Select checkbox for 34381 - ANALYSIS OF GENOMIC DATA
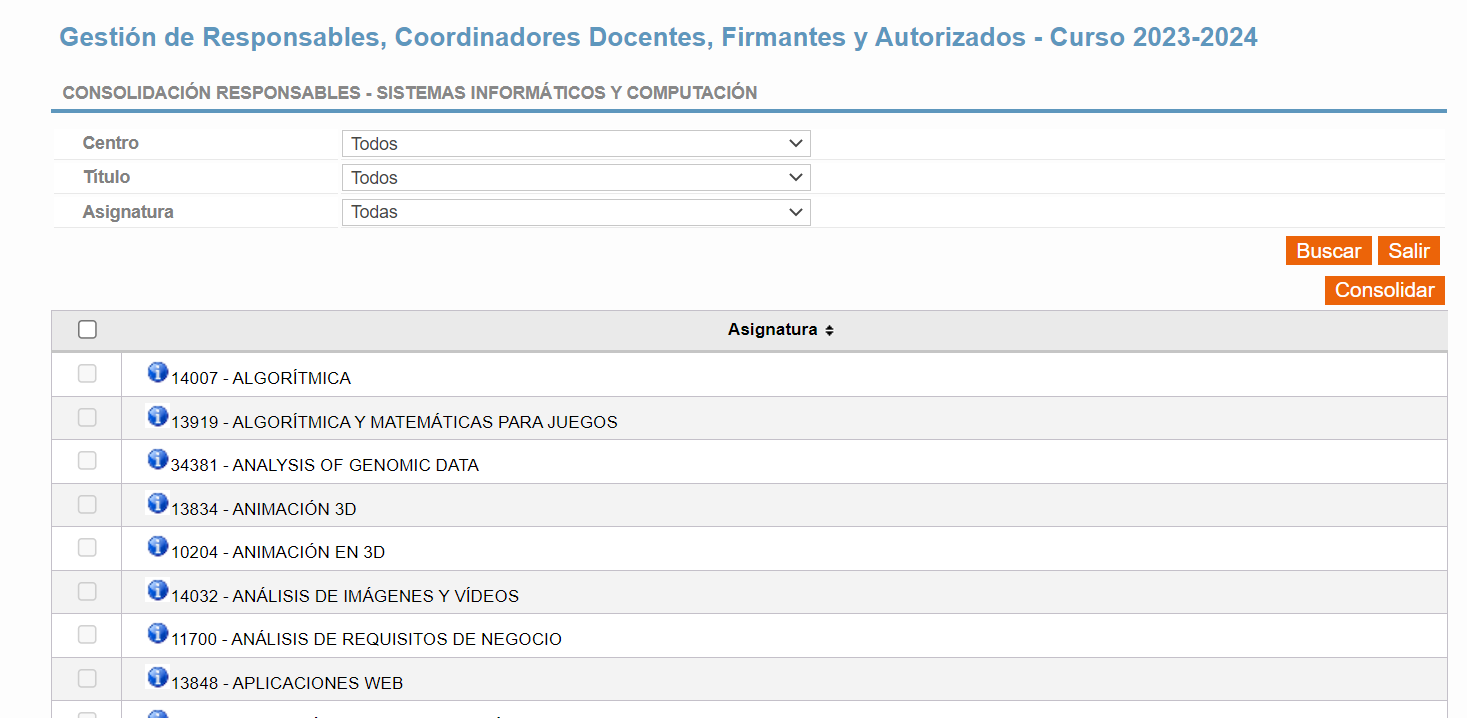1467x718 pixels. coord(87,461)
